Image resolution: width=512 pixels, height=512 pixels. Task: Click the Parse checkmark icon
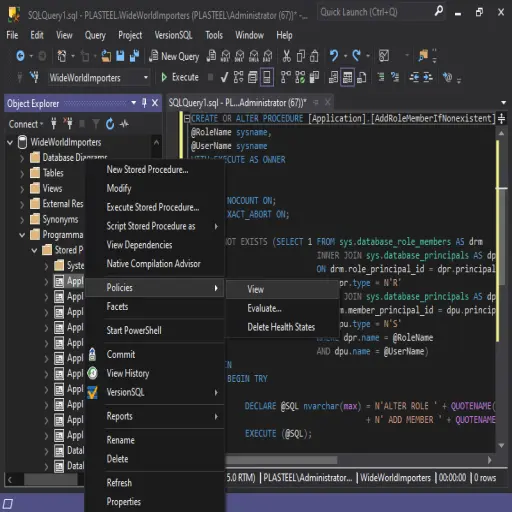224,78
